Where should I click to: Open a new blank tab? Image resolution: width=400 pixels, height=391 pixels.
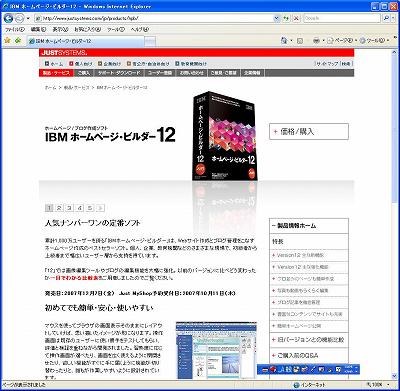150,41
